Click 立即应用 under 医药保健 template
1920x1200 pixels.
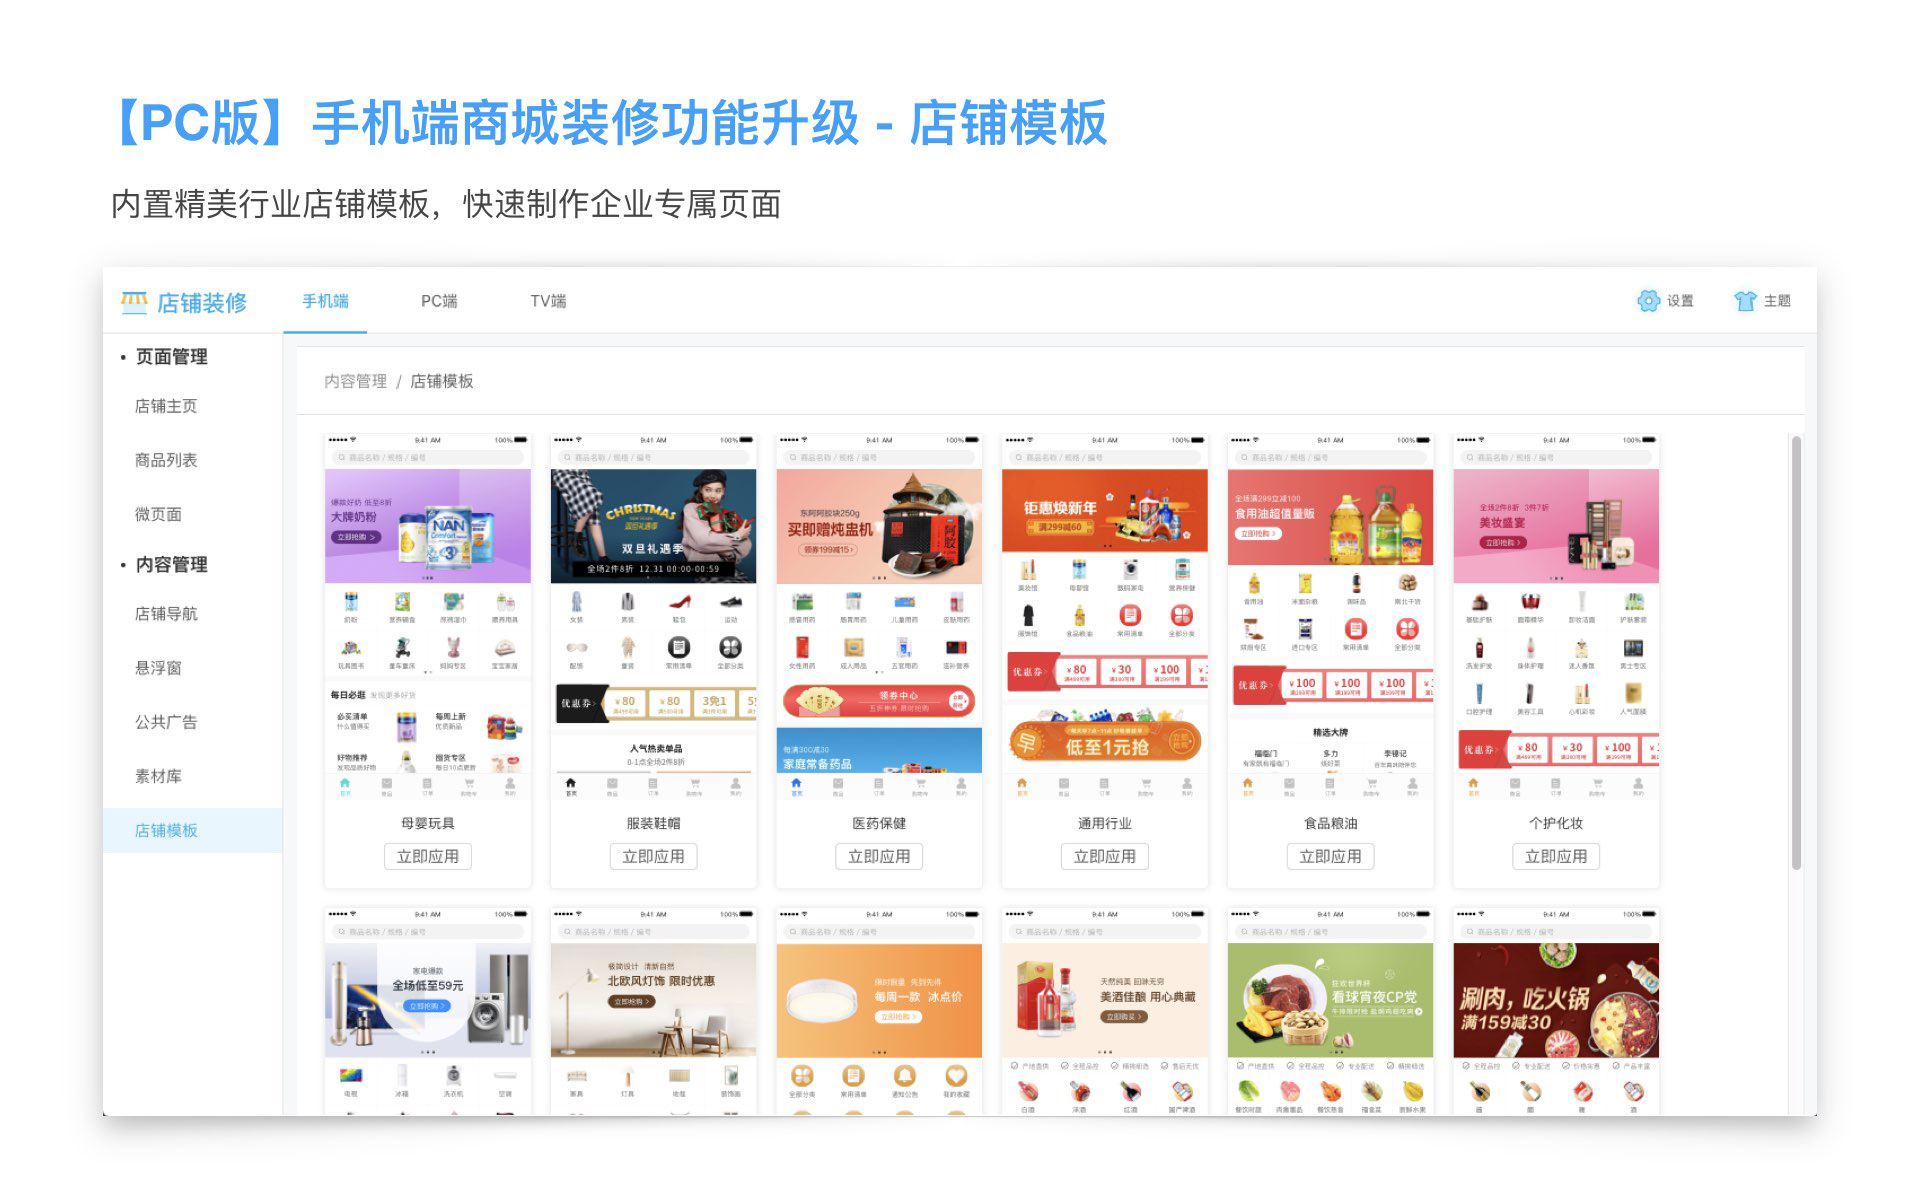coord(879,857)
